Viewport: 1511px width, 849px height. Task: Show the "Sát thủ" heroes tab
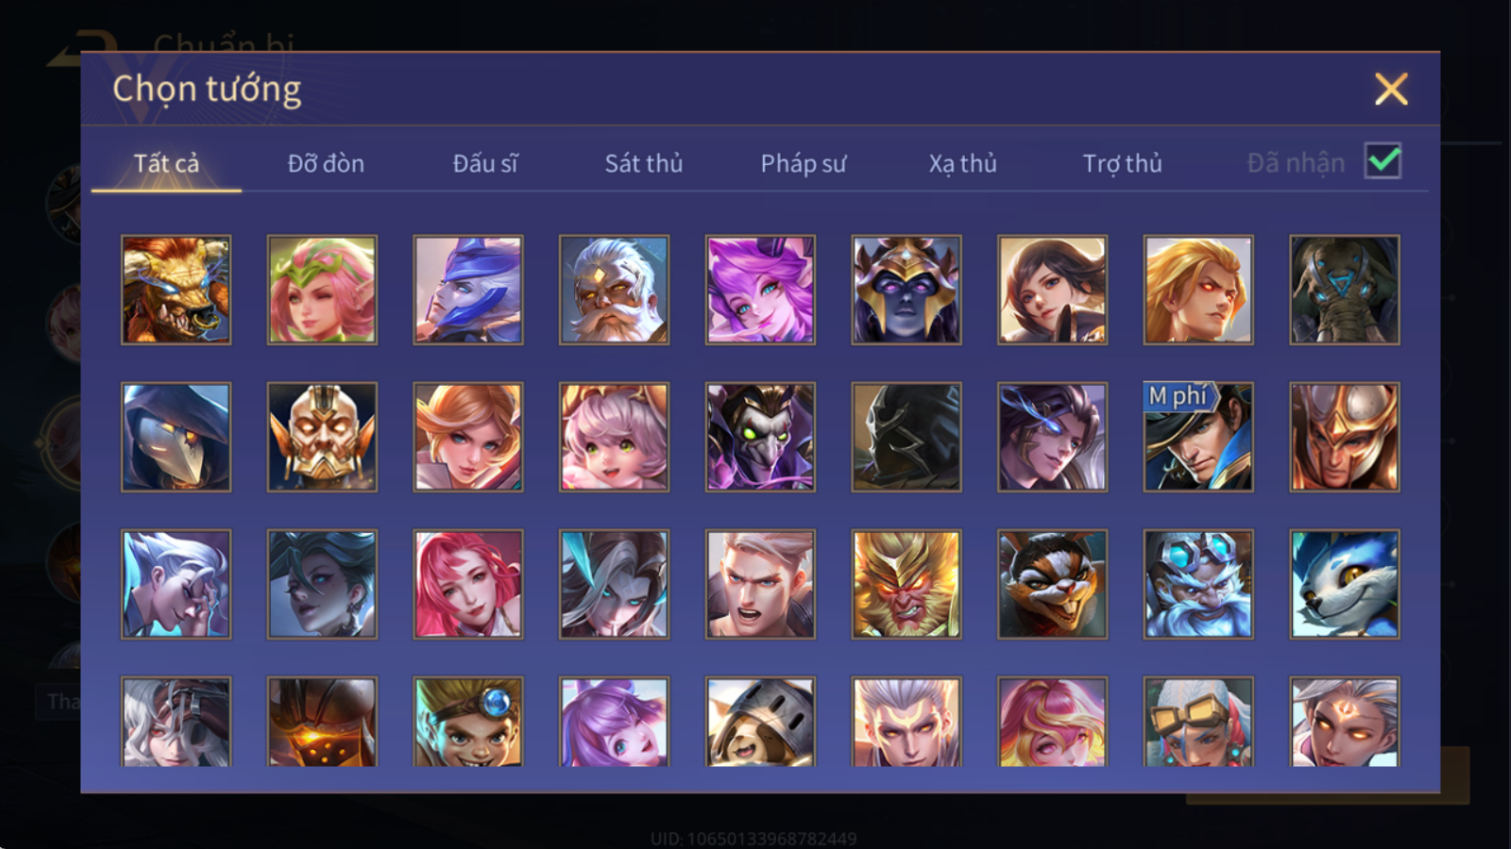(x=643, y=163)
